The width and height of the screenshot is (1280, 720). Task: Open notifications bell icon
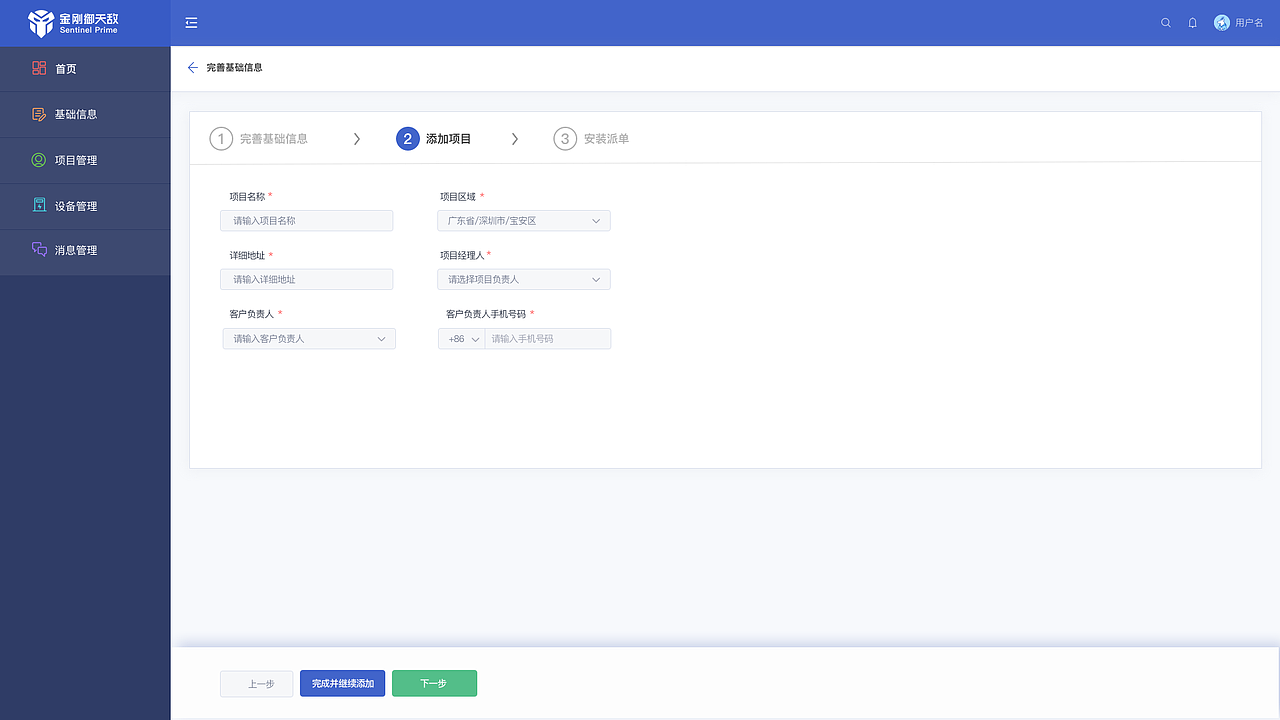tap(1193, 23)
